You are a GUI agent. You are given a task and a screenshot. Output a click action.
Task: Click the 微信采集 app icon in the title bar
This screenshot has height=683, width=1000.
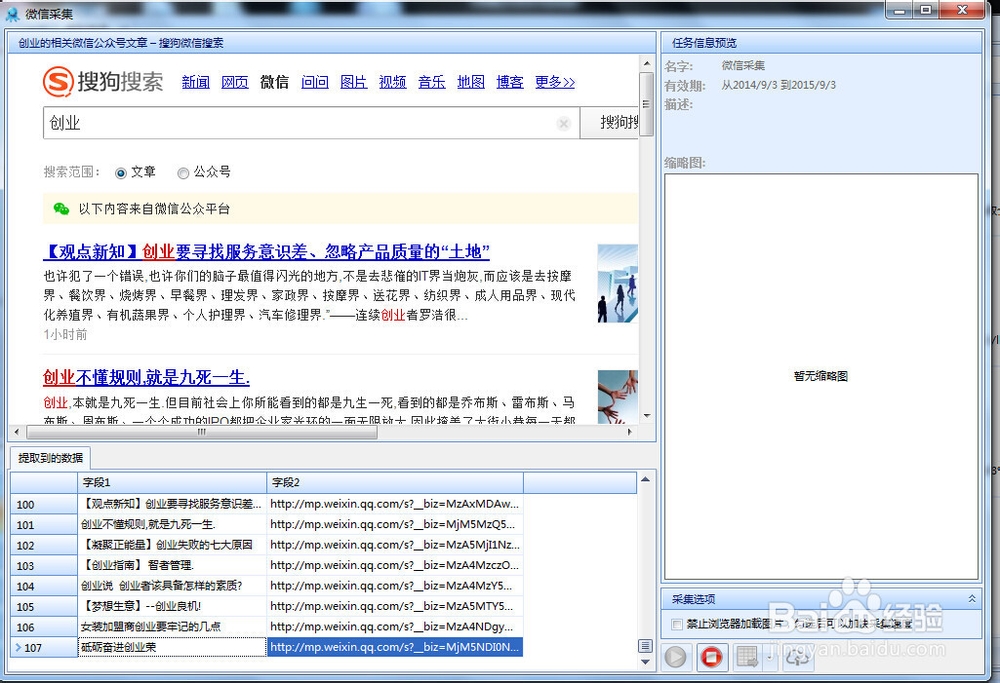tap(12, 13)
